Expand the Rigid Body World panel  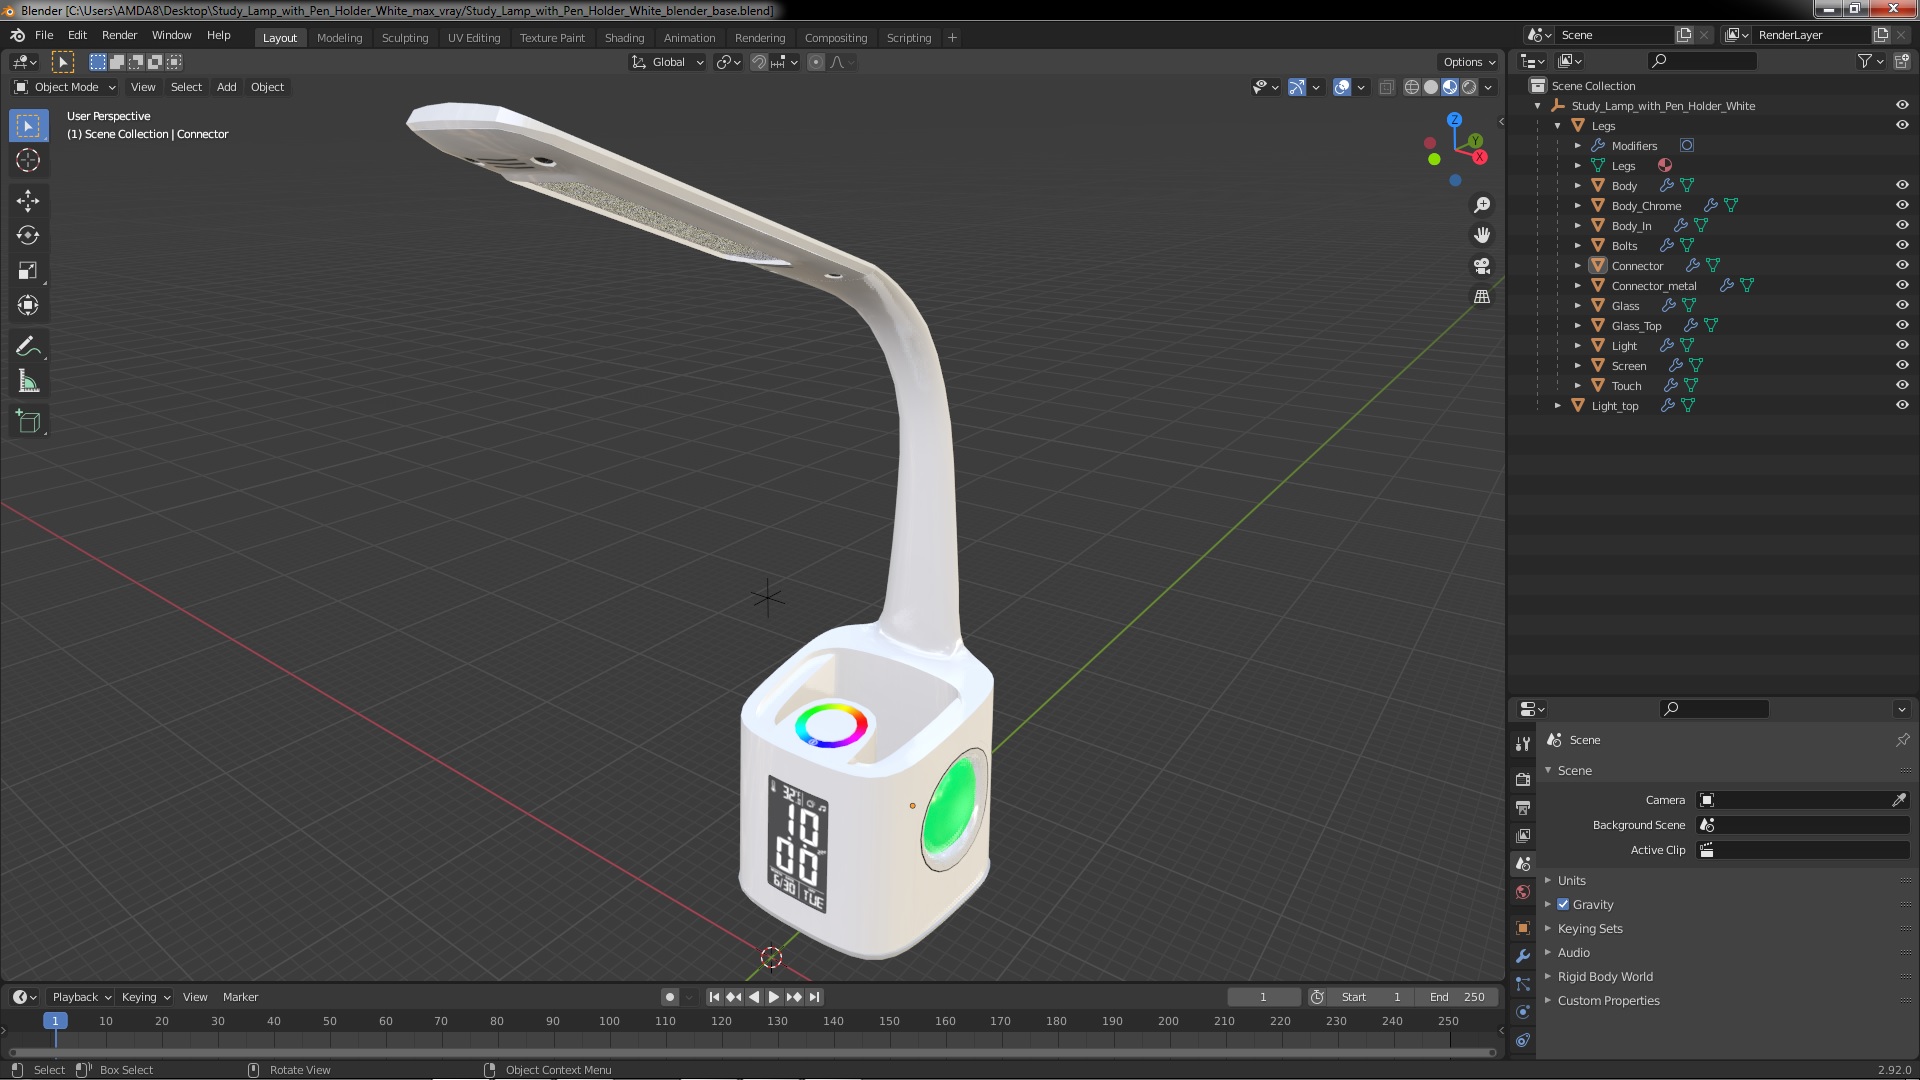tap(1605, 976)
